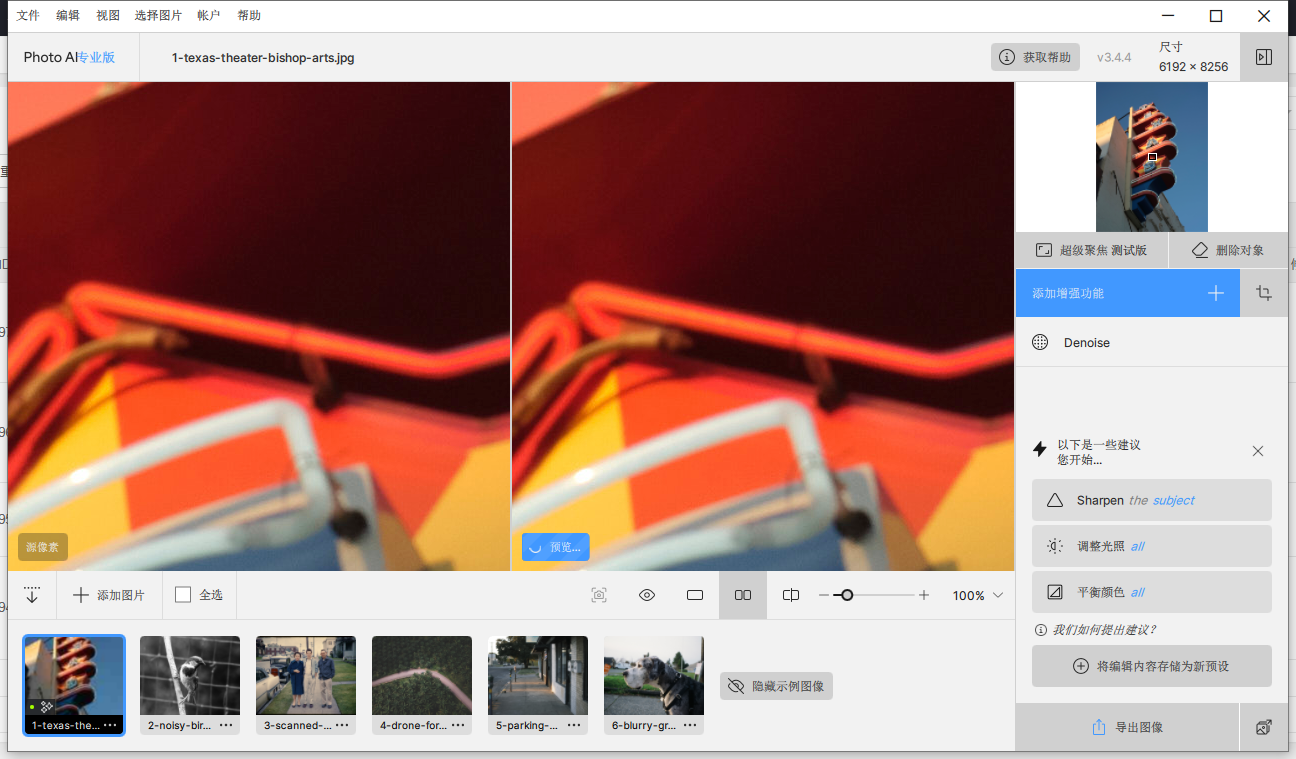The width and height of the screenshot is (1296, 759).
Task: Click the v3.4.4 version label
Action: (x=1114, y=57)
